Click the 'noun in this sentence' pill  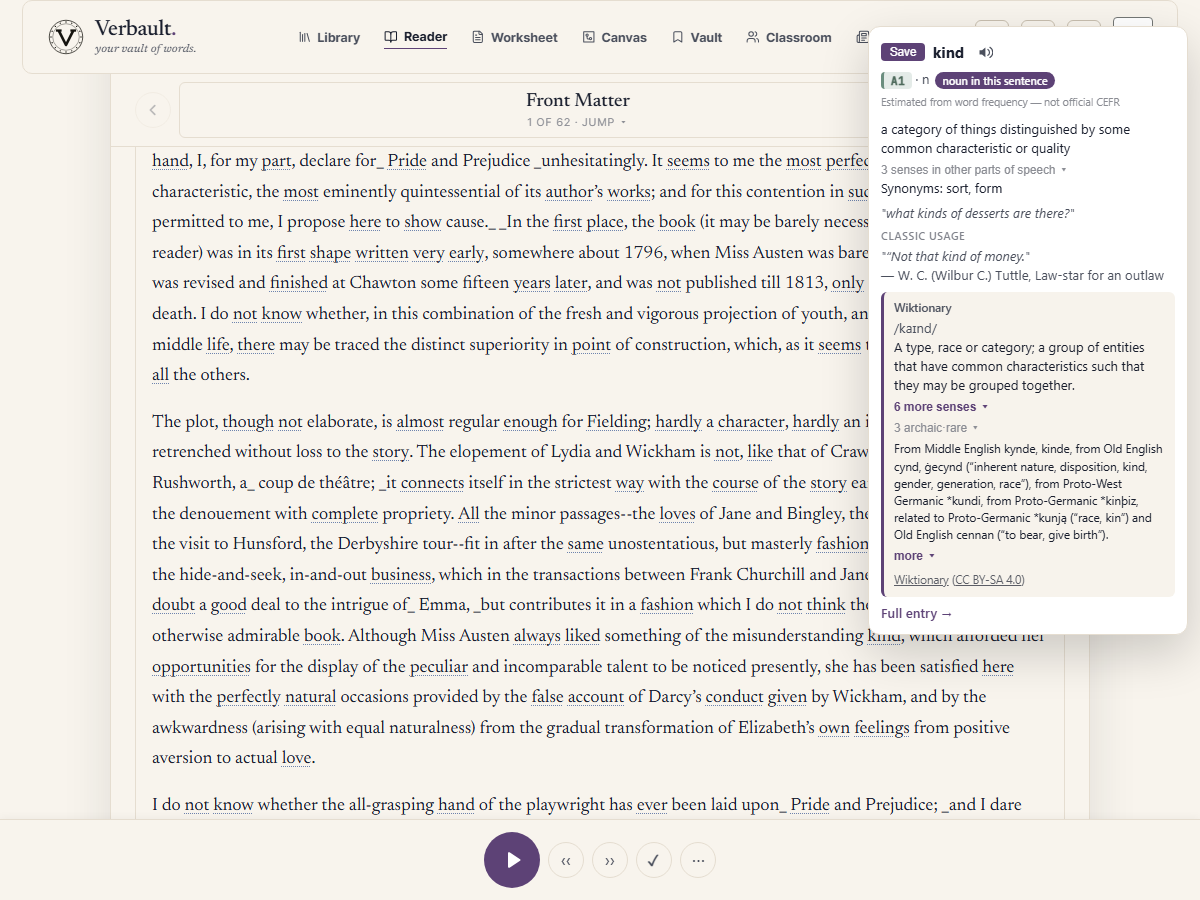pos(995,81)
